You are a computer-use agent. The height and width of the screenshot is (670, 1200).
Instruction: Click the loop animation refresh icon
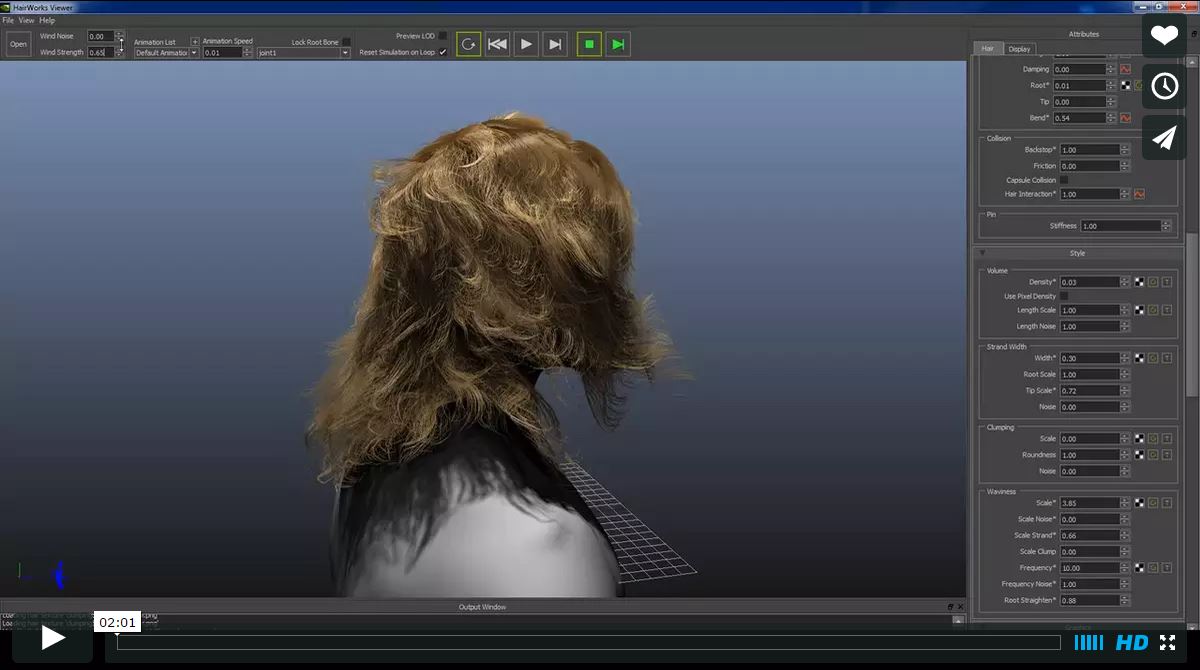tap(468, 44)
